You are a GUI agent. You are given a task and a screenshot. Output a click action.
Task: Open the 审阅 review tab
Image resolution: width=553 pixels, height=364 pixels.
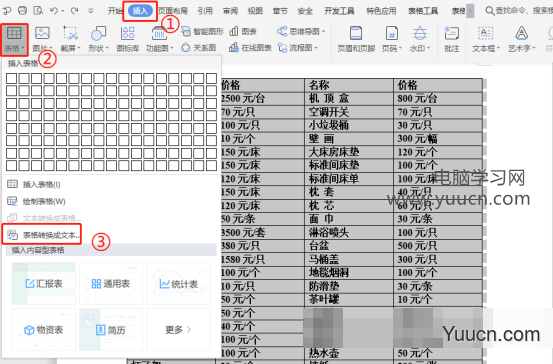coord(230,11)
